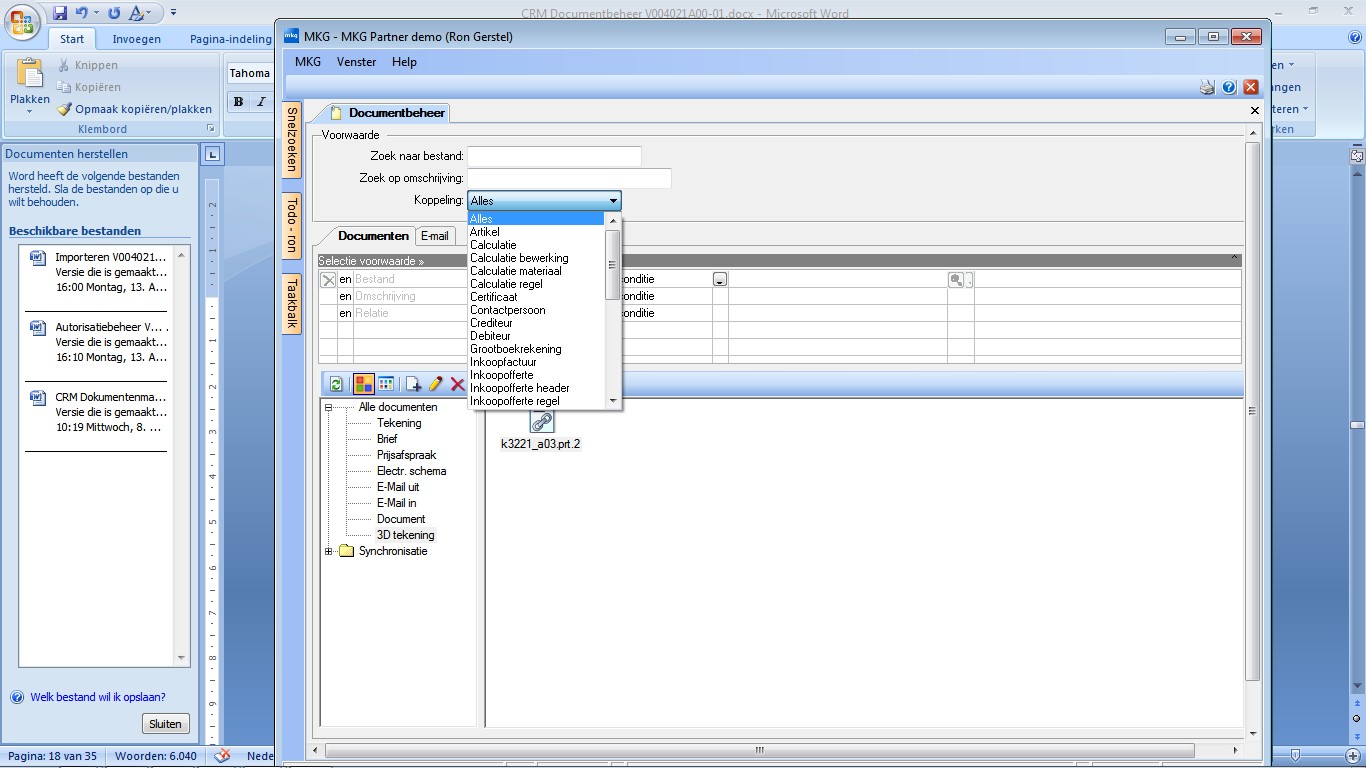Select Tekening in document tree
The image size is (1366, 768).
tap(399, 423)
